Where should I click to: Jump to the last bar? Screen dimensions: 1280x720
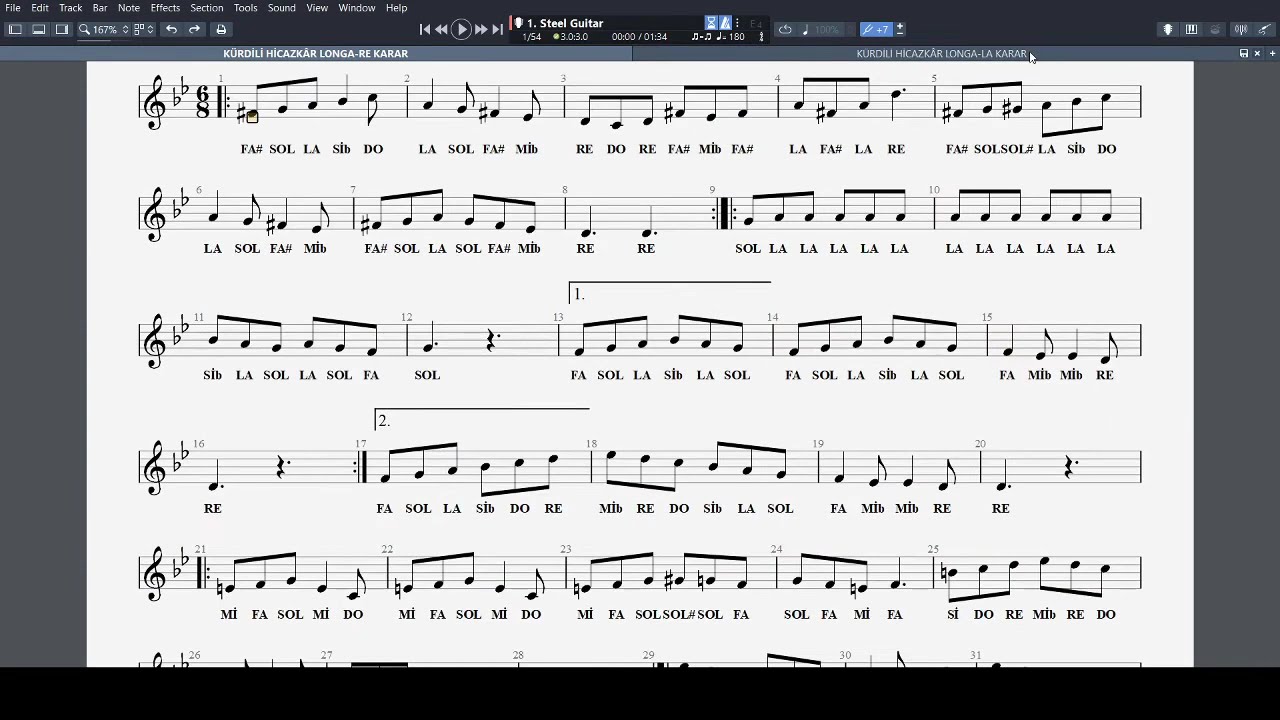click(x=497, y=30)
